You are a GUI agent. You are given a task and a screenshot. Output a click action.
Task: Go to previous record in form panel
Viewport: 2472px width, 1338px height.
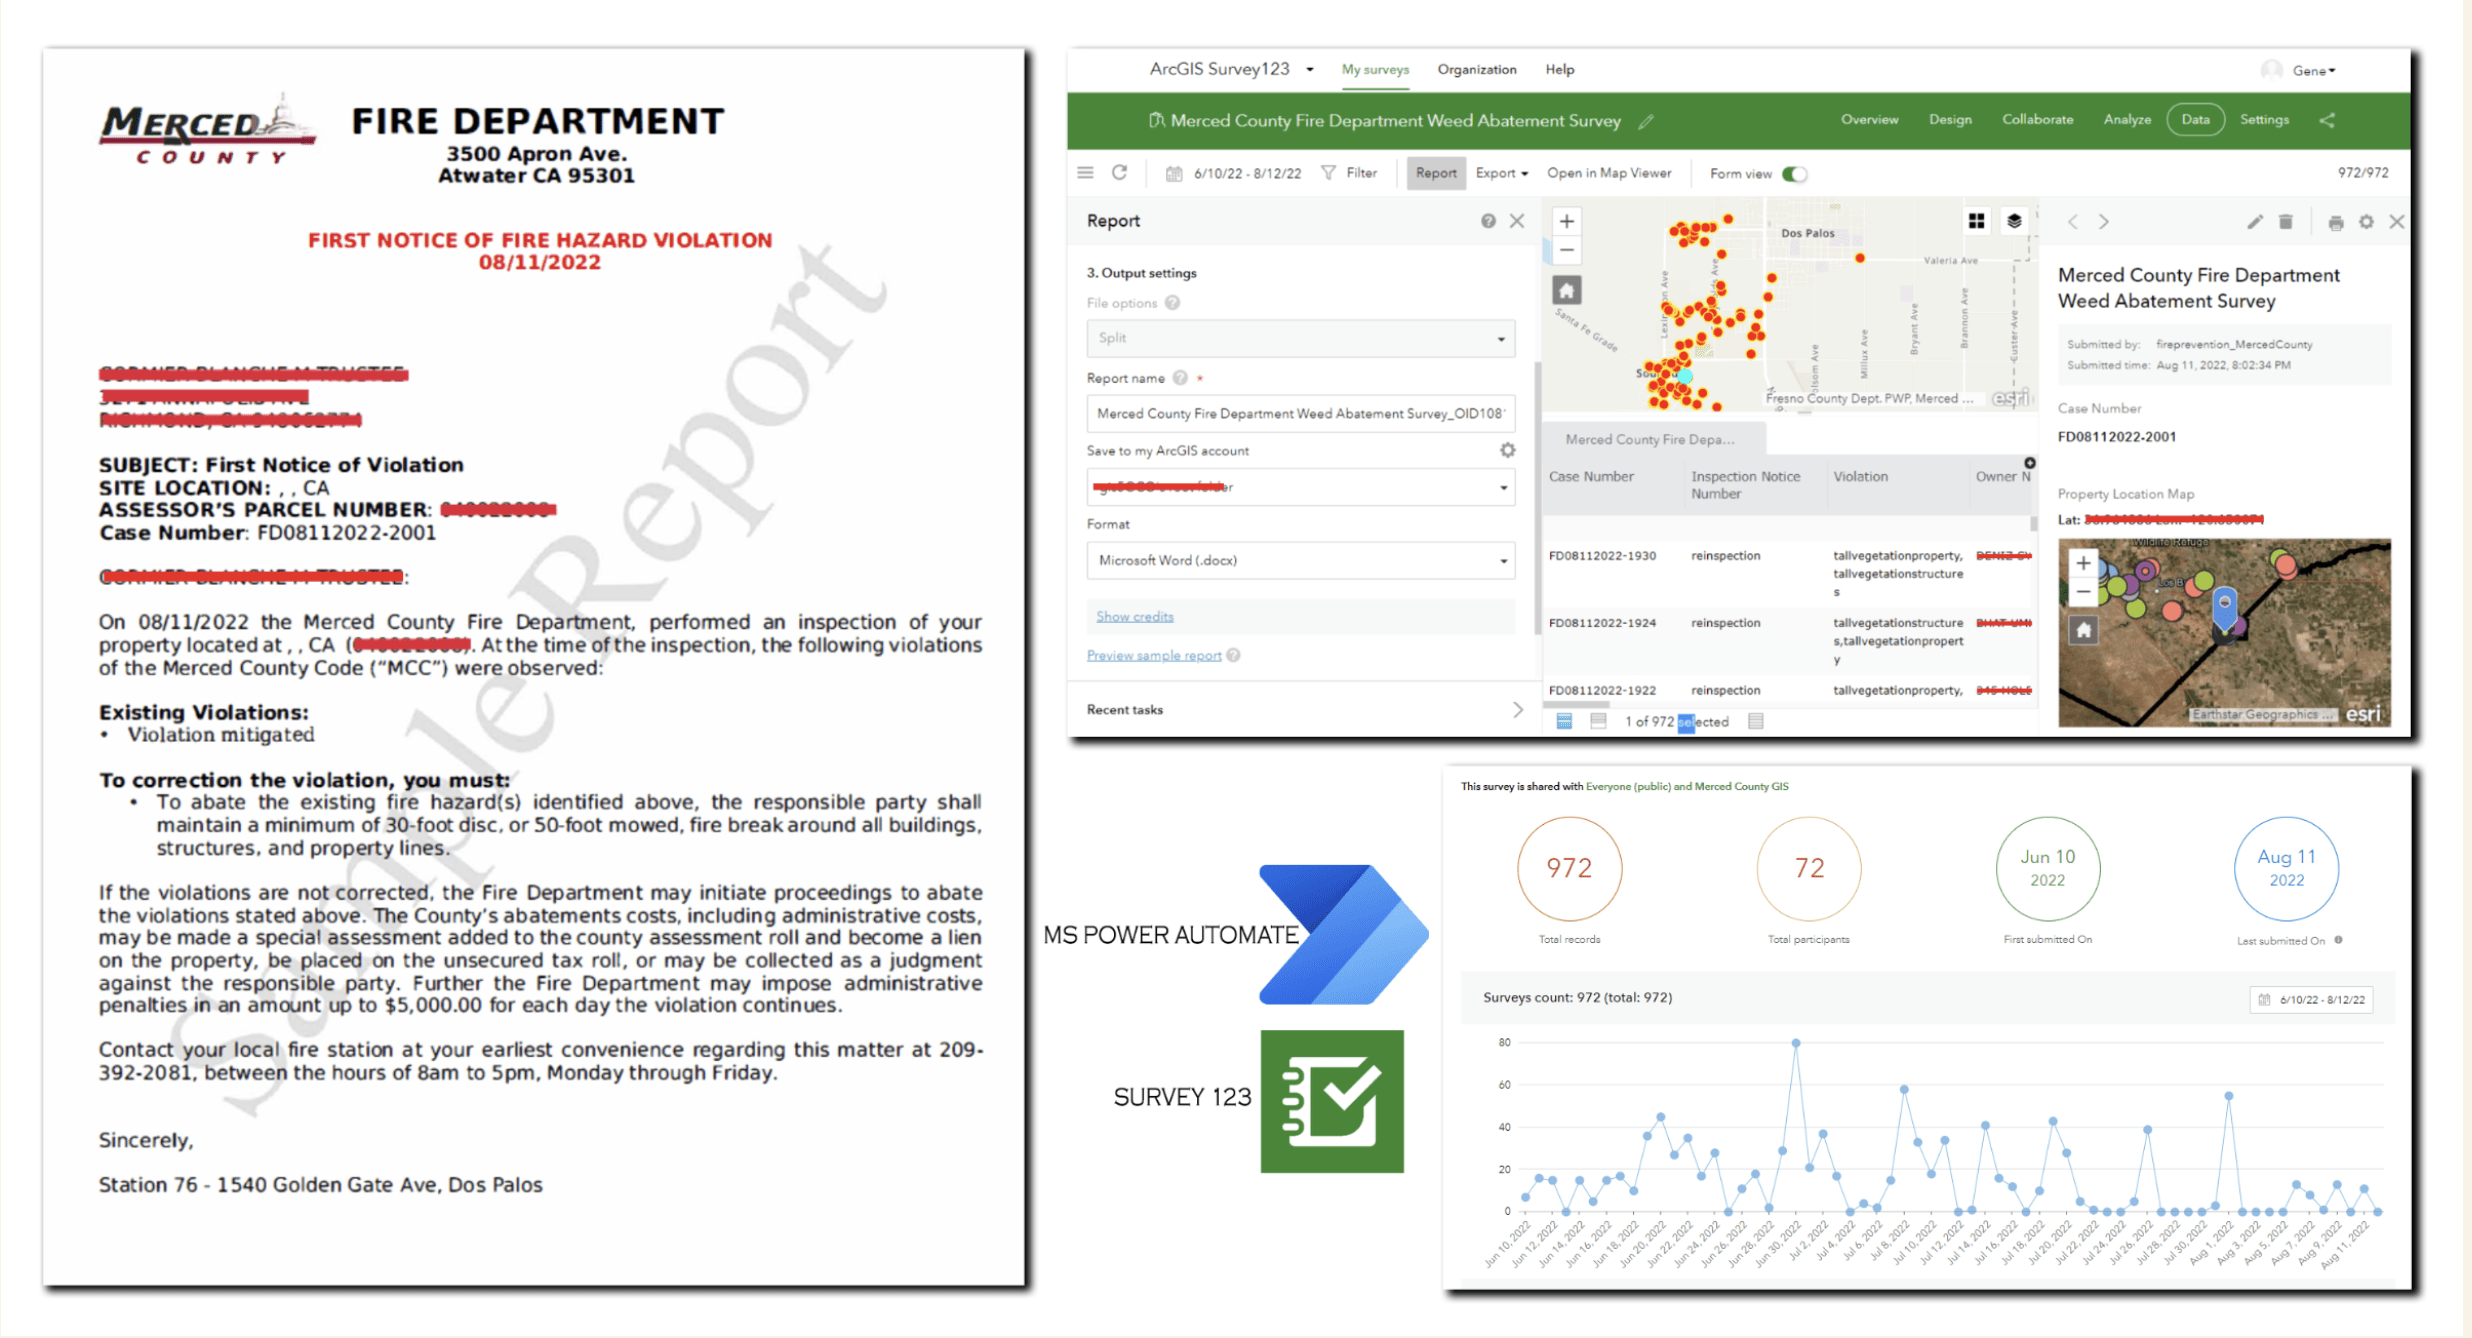coord(2073,222)
